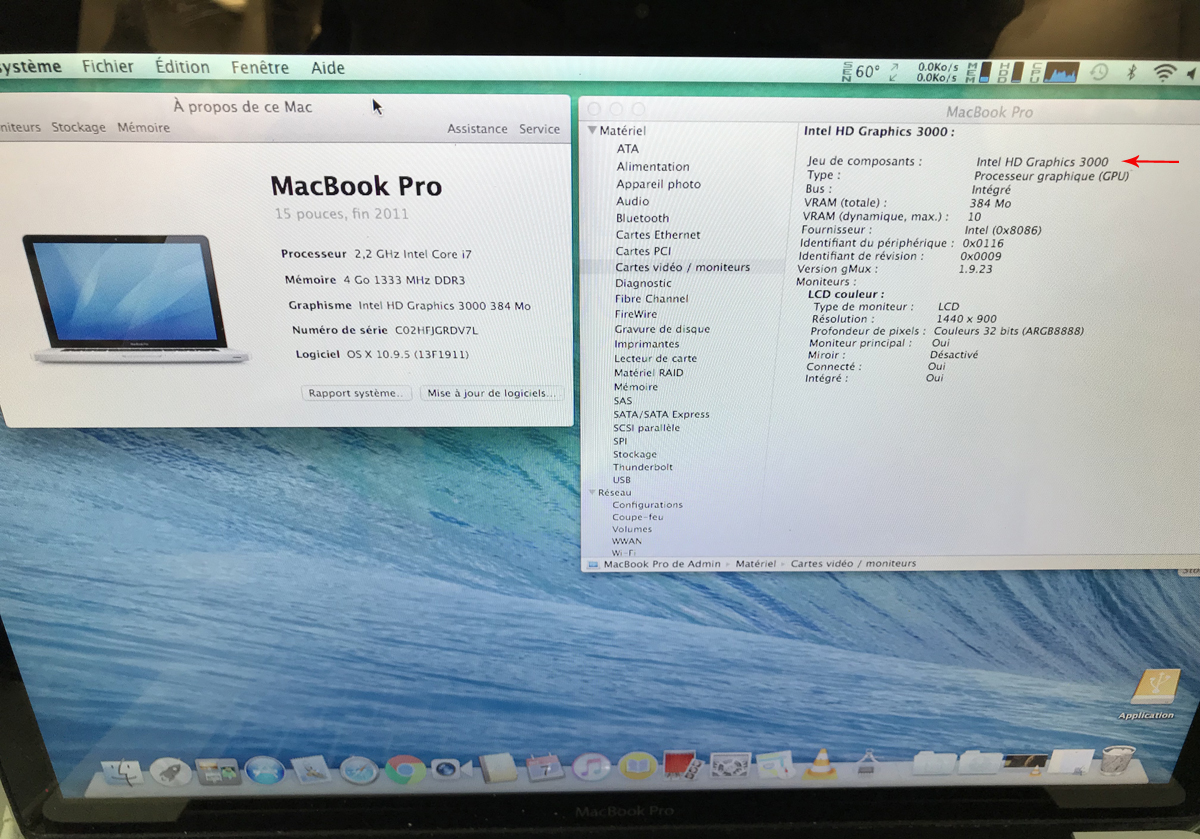The height and width of the screenshot is (839, 1200).
Task: Select Lecteur de carte in sidebar
Action: pos(655,358)
